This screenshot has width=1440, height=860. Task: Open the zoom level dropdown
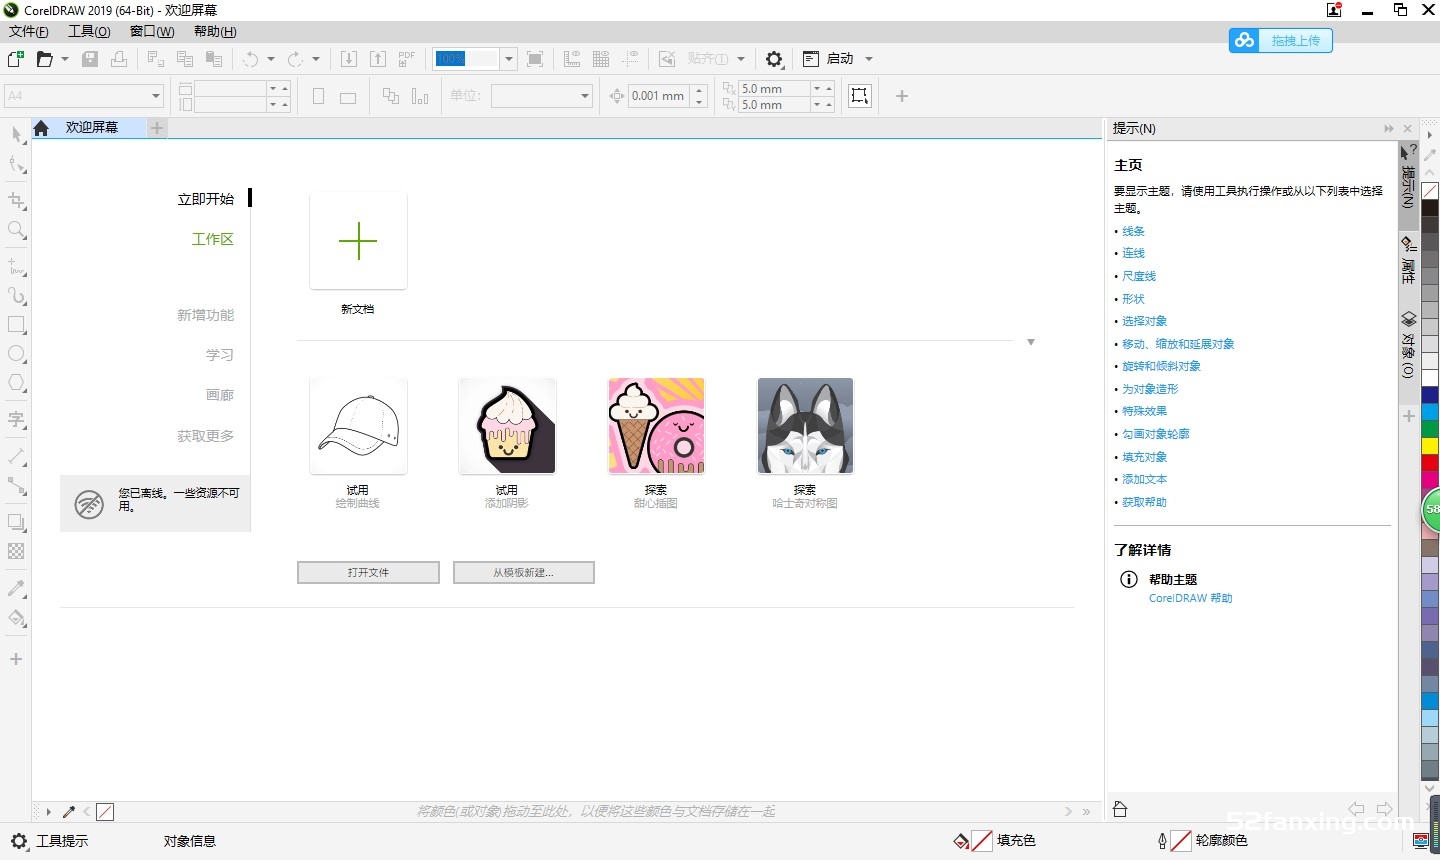(508, 59)
